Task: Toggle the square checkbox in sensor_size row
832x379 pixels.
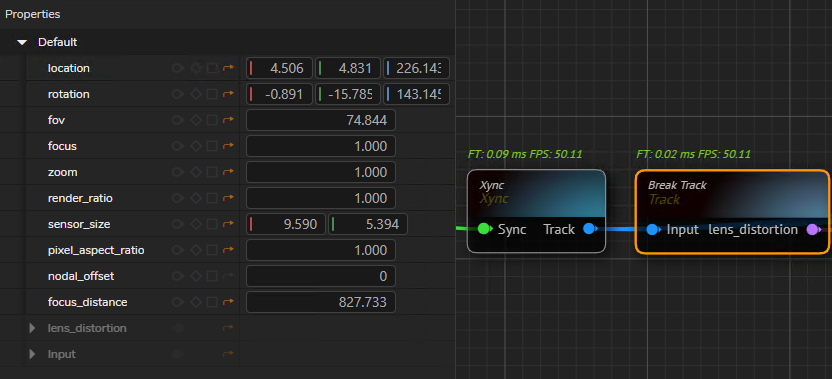Action: pyautogui.click(x=212, y=224)
